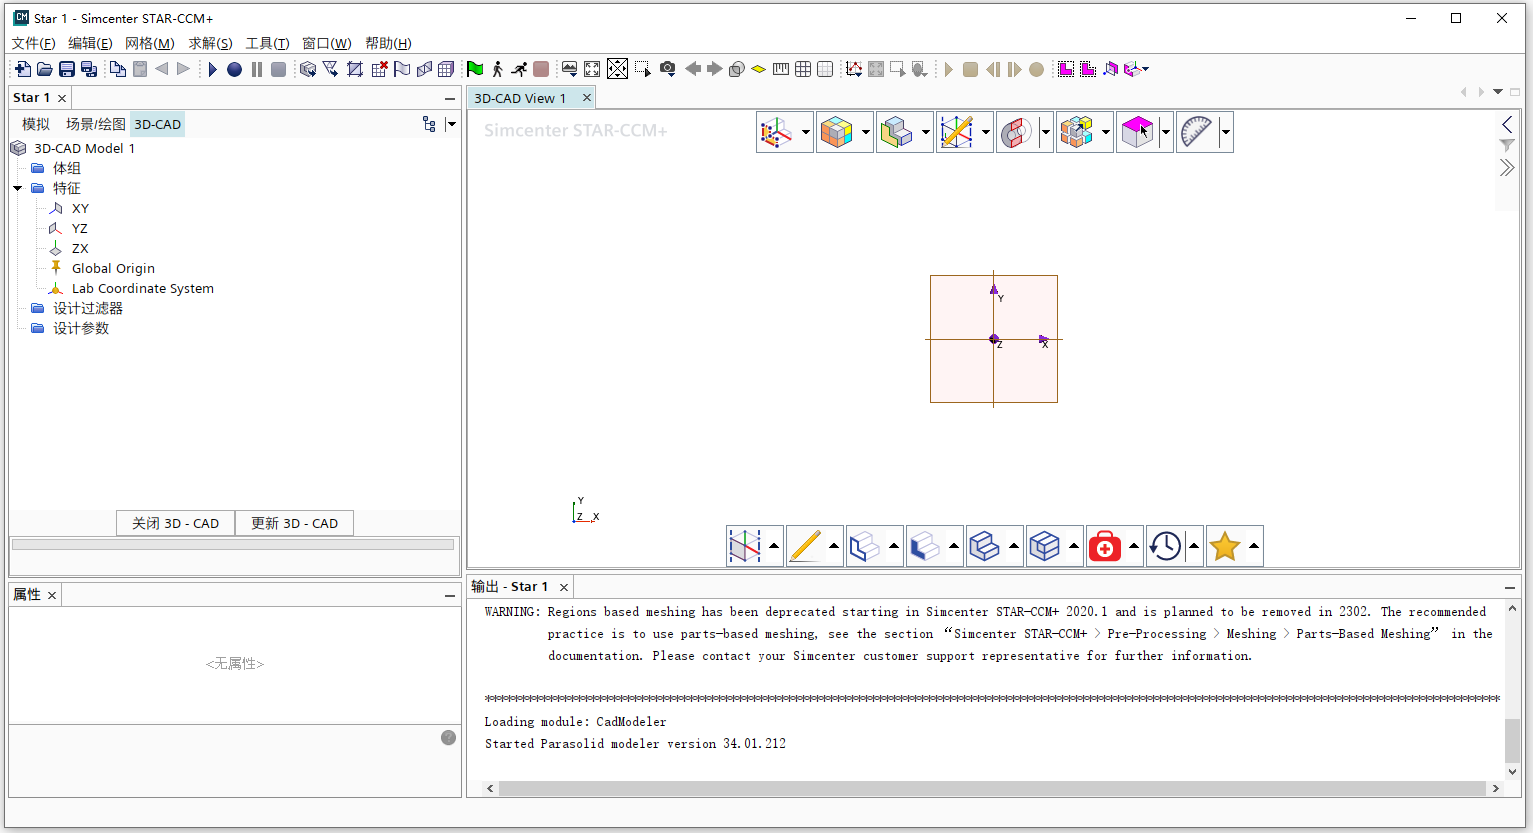The width and height of the screenshot is (1533, 833).
Task: Select the 设计过滤器 folder
Action: coord(88,308)
